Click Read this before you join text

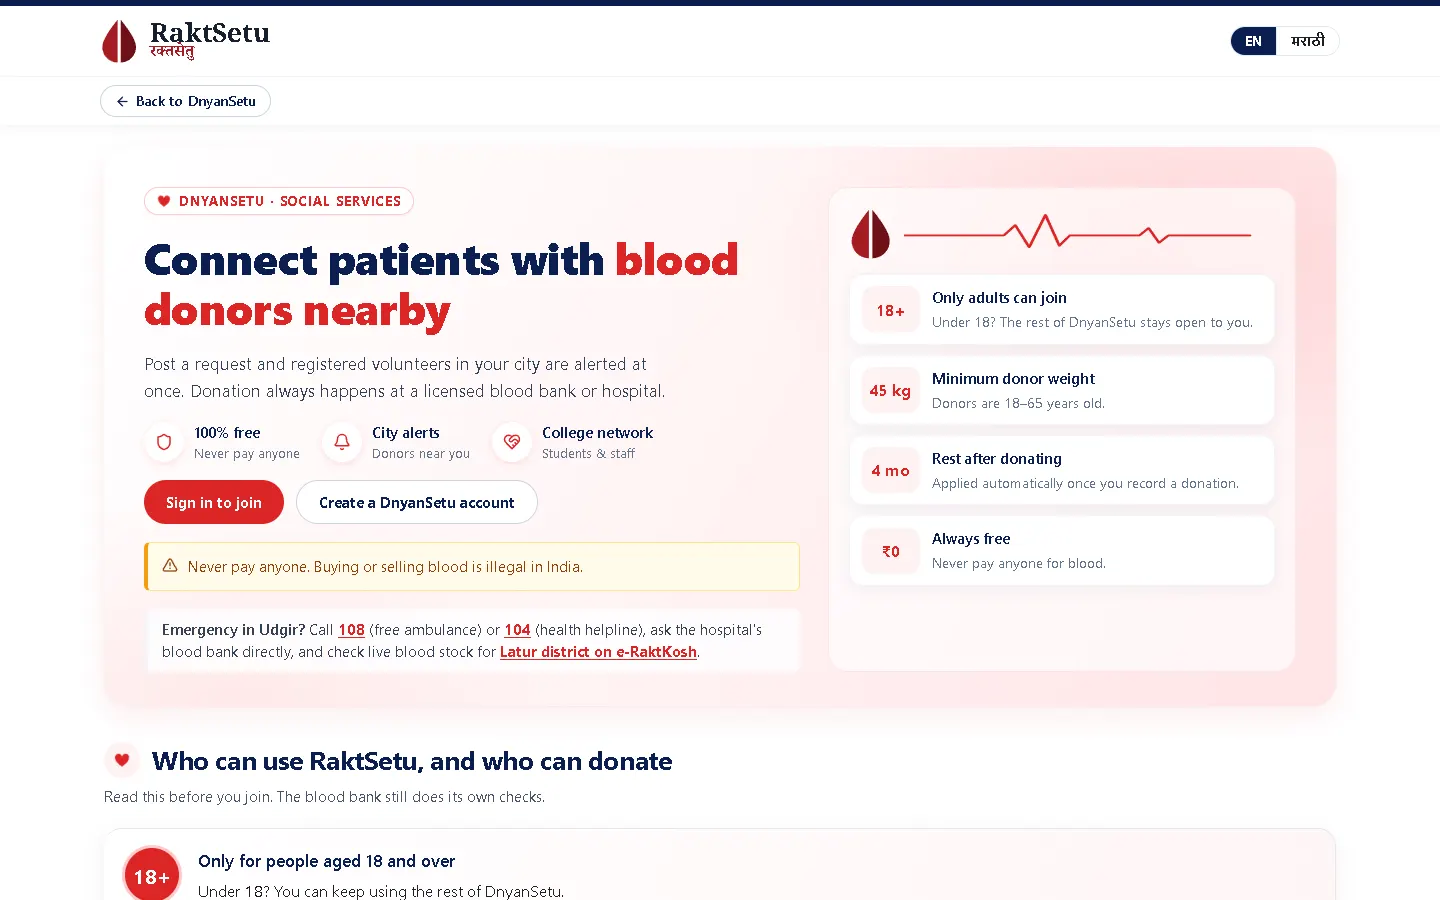[x=324, y=797]
